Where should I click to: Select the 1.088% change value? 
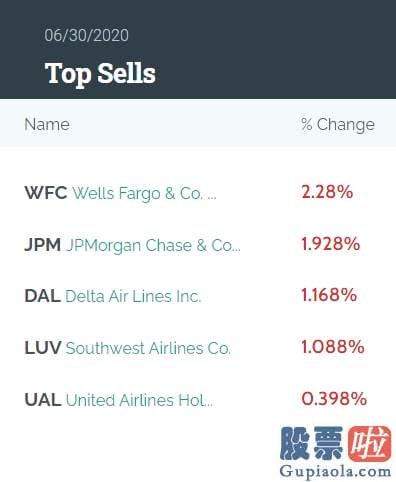pos(333,347)
